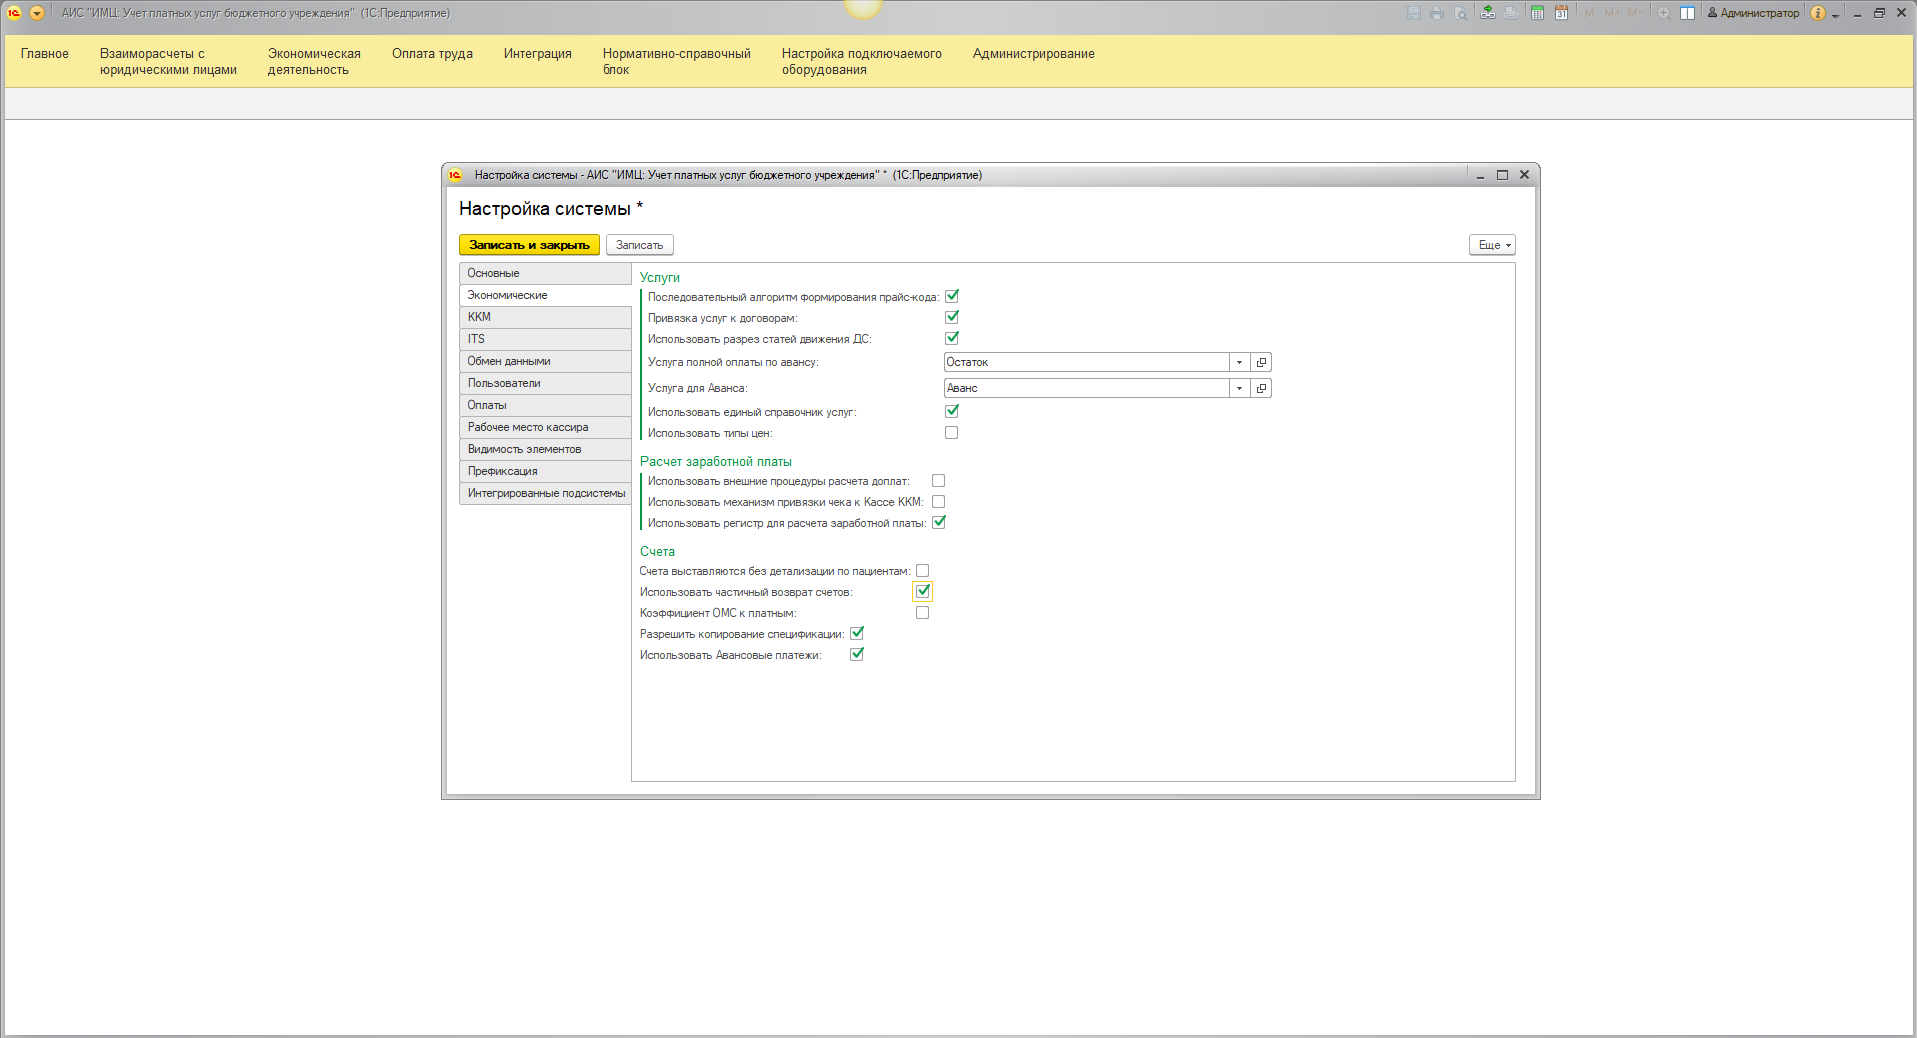1917x1038 pixels.
Task: Toggle the split panels layout icon
Action: 1688,13
